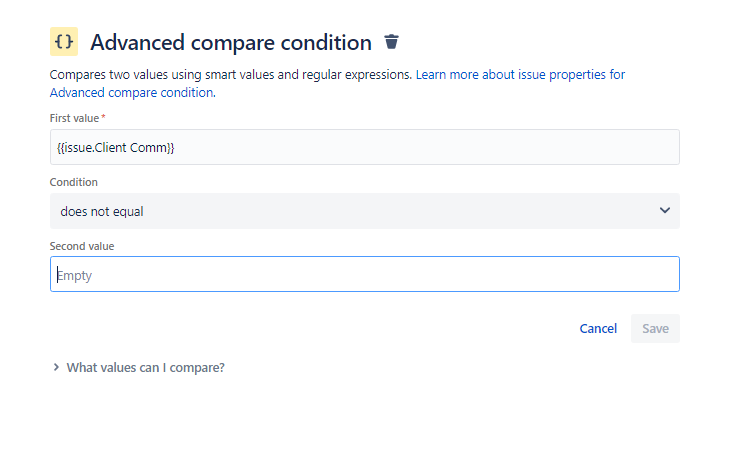Click the Second value label
The image size is (739, 455).
coord(82,246)
